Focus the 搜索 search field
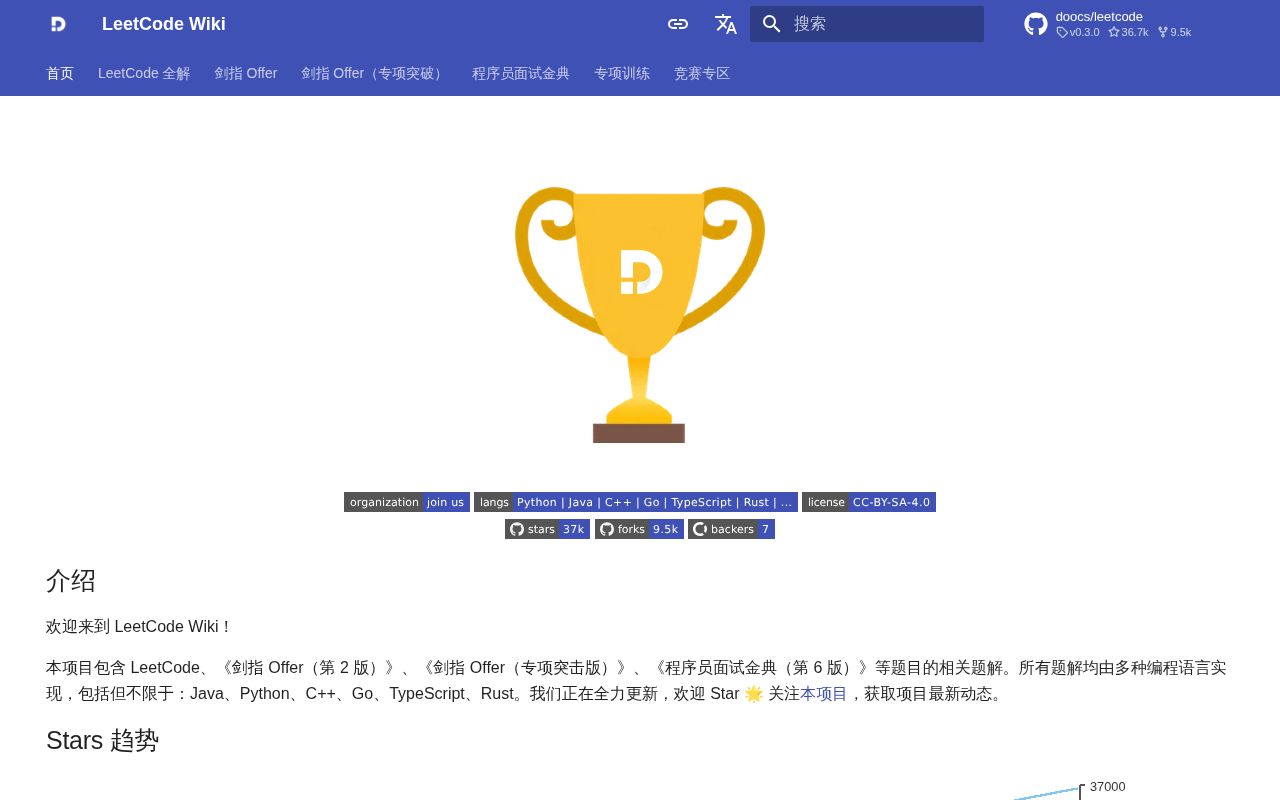 click(867, 24)
